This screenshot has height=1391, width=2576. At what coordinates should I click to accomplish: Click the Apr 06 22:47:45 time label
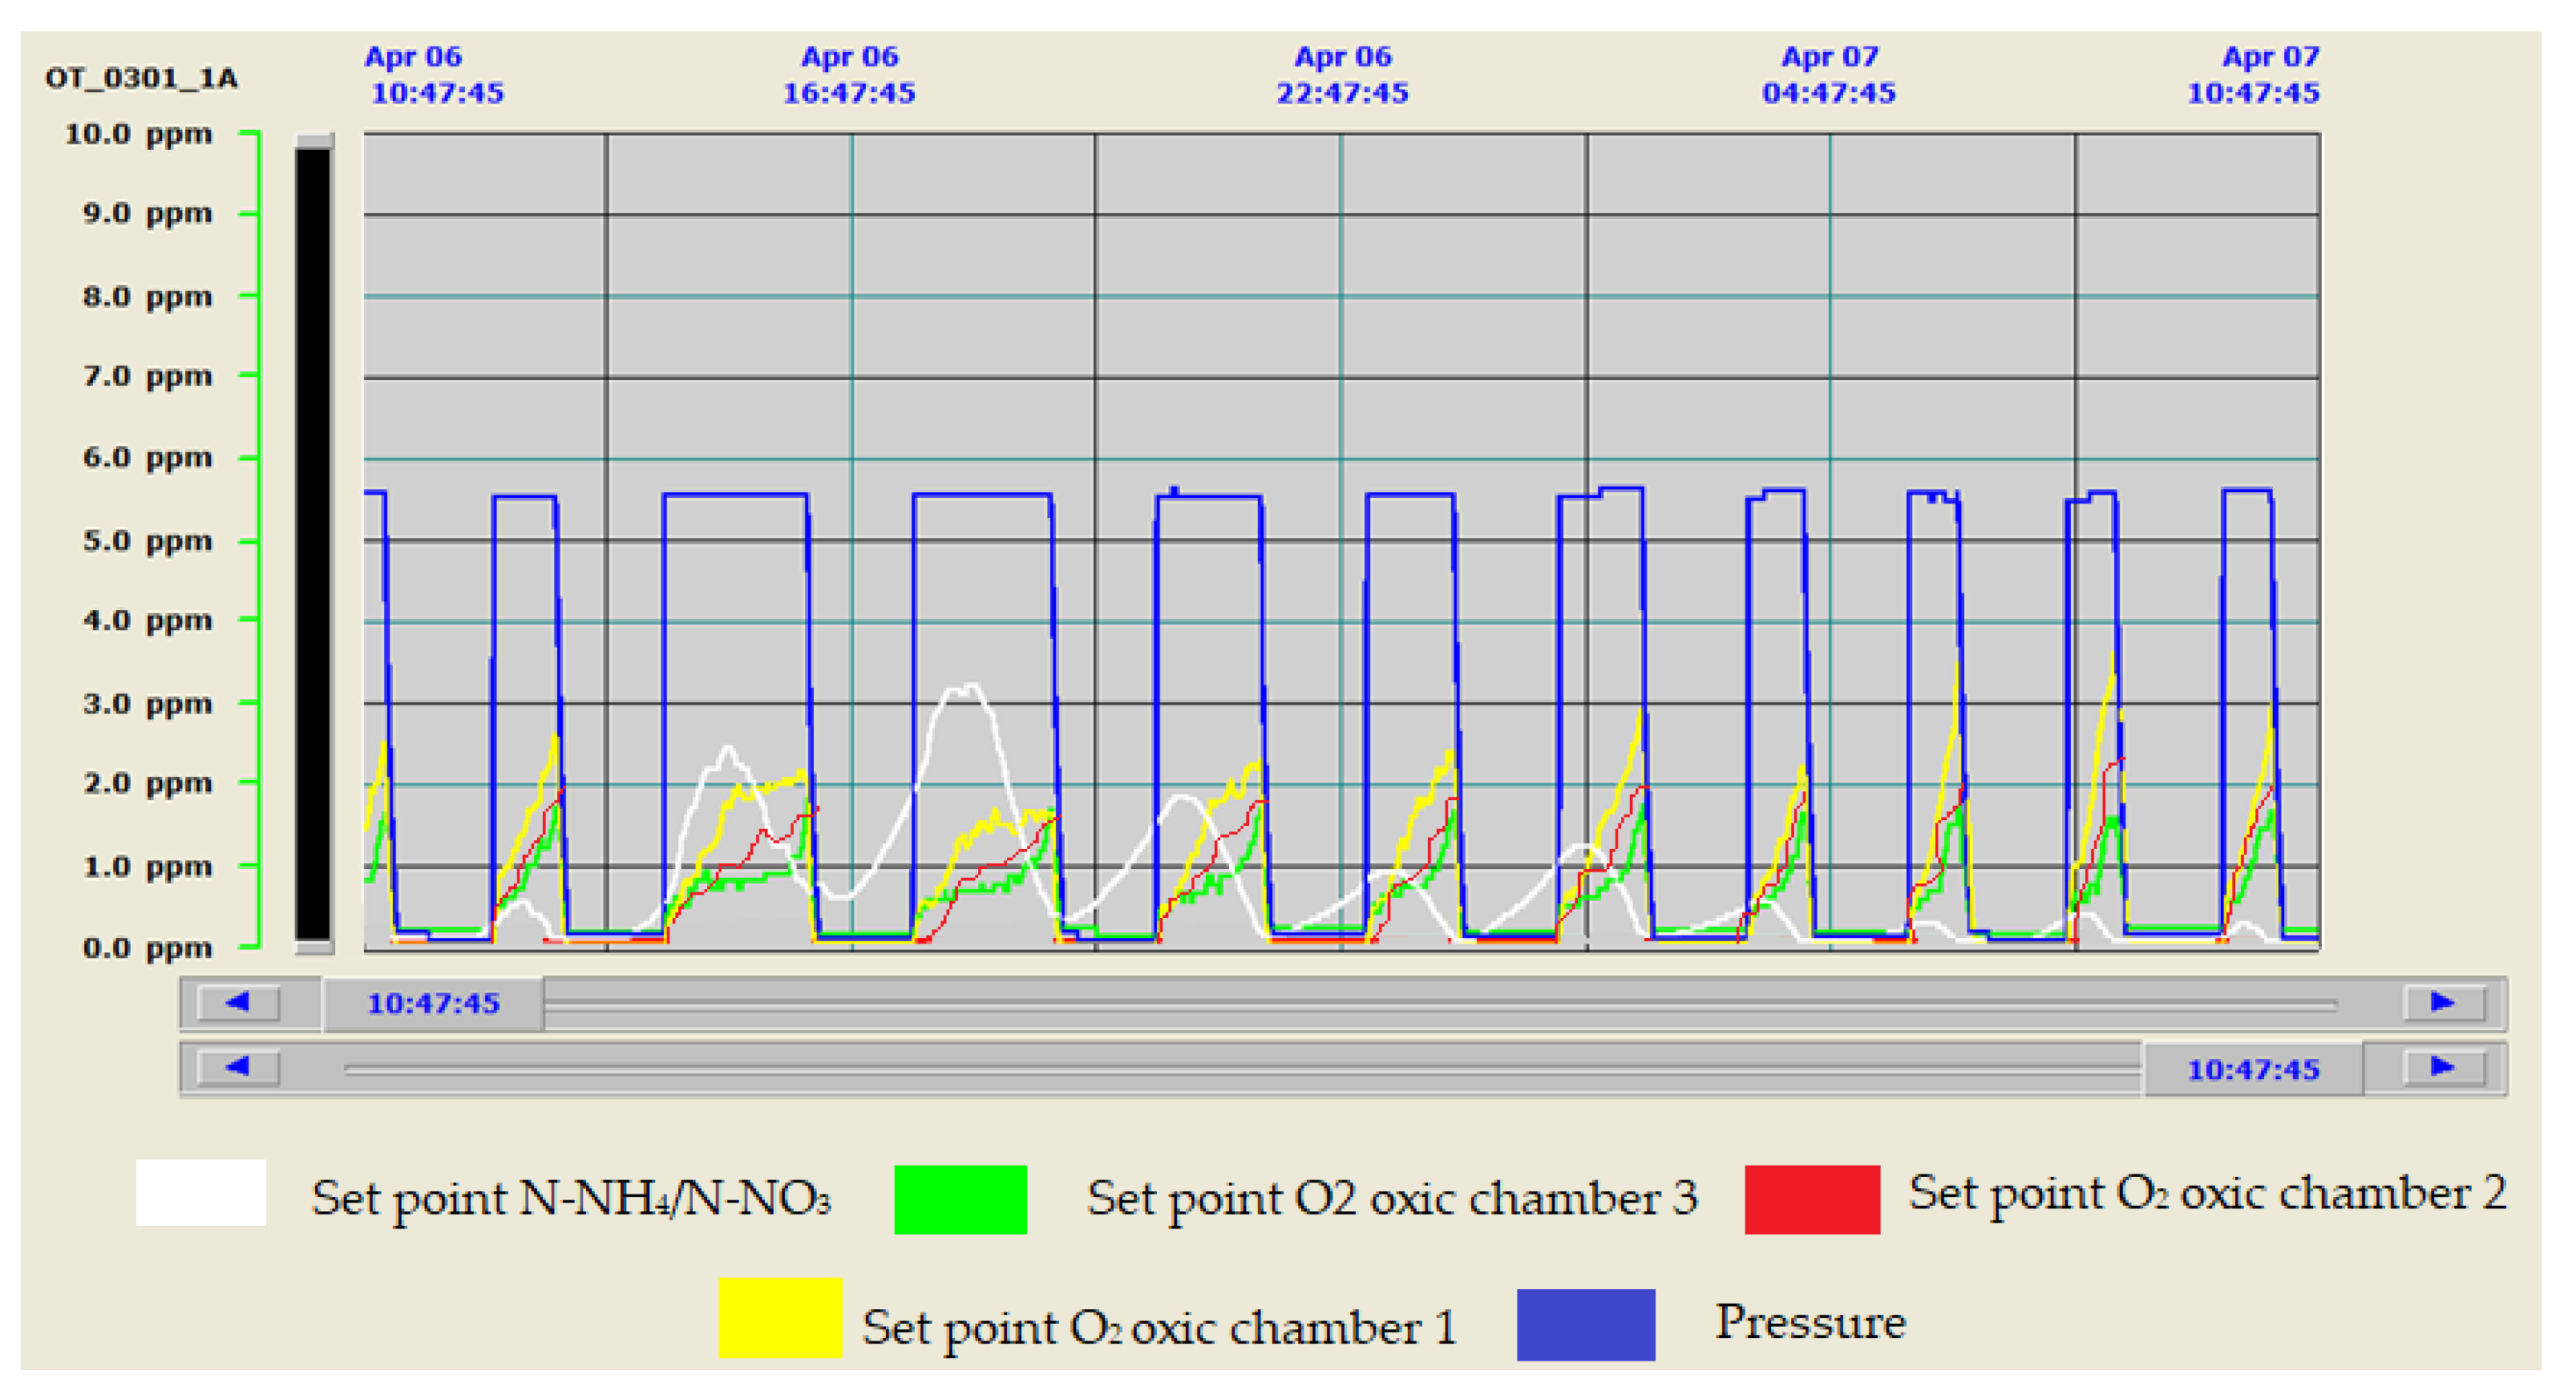click(x=1342, y=75)
